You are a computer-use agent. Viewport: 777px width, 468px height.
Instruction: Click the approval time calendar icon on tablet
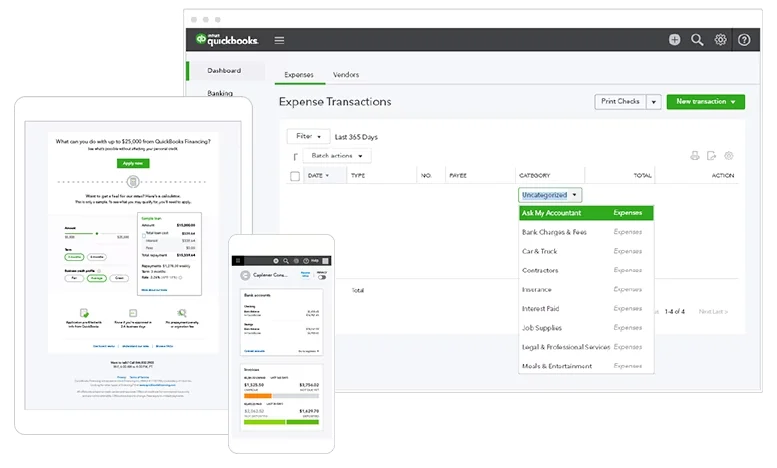[x=133, y=313]
